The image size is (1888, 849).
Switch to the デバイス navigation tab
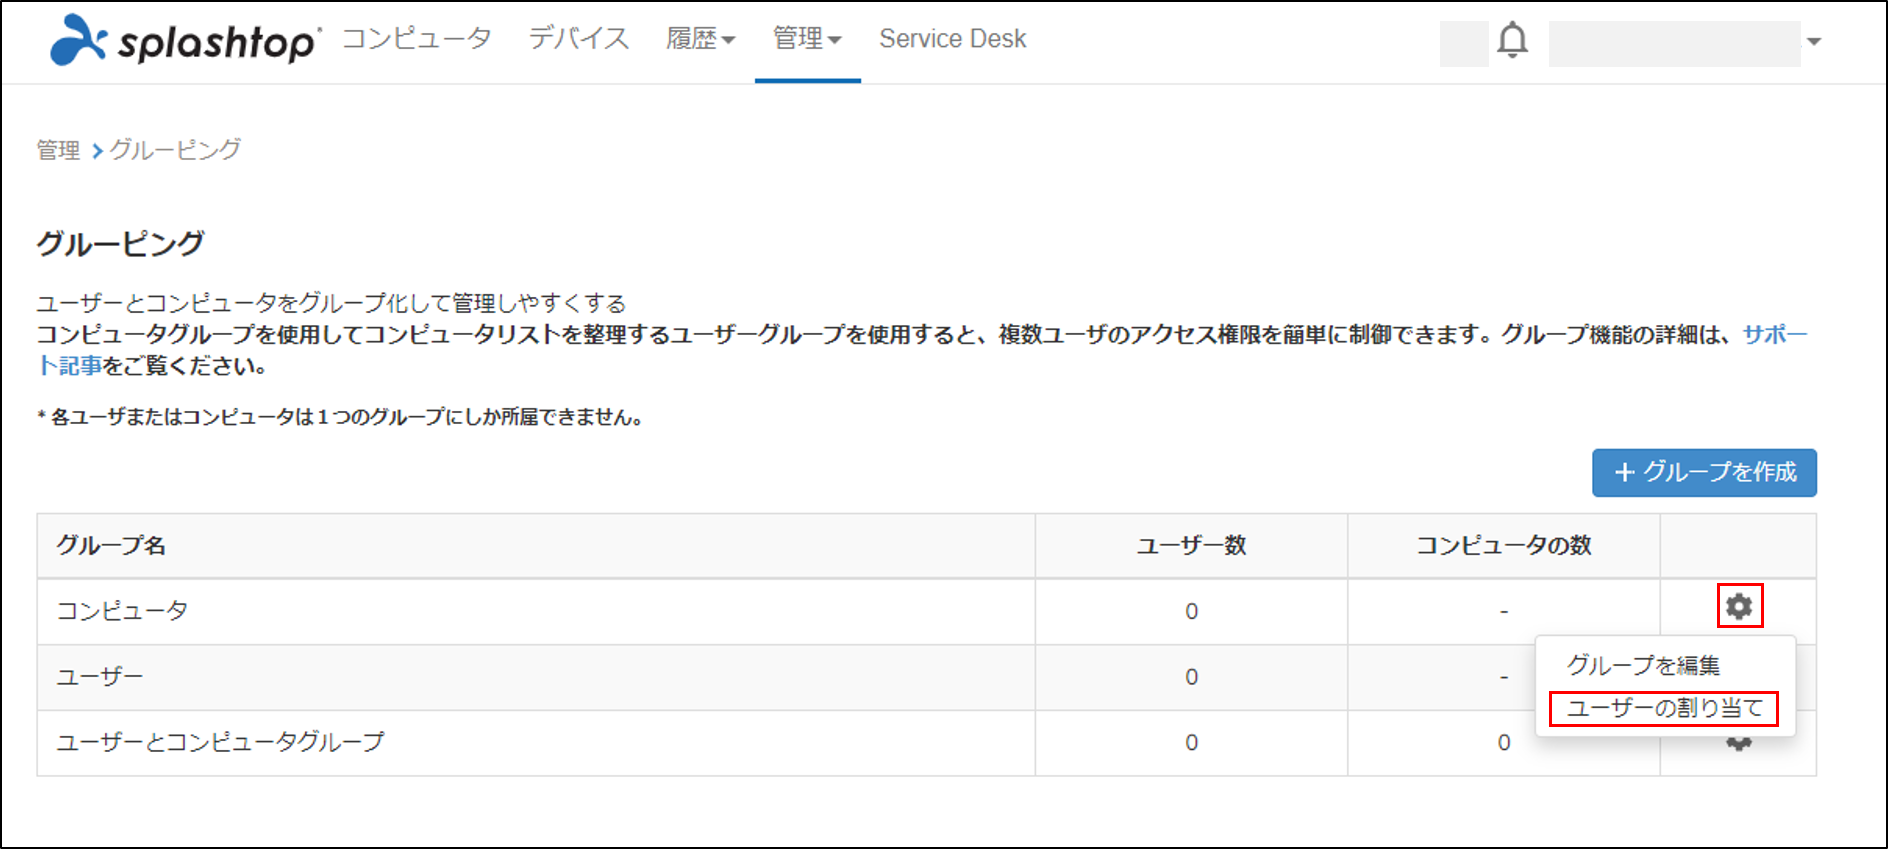(x=579, y=39)
